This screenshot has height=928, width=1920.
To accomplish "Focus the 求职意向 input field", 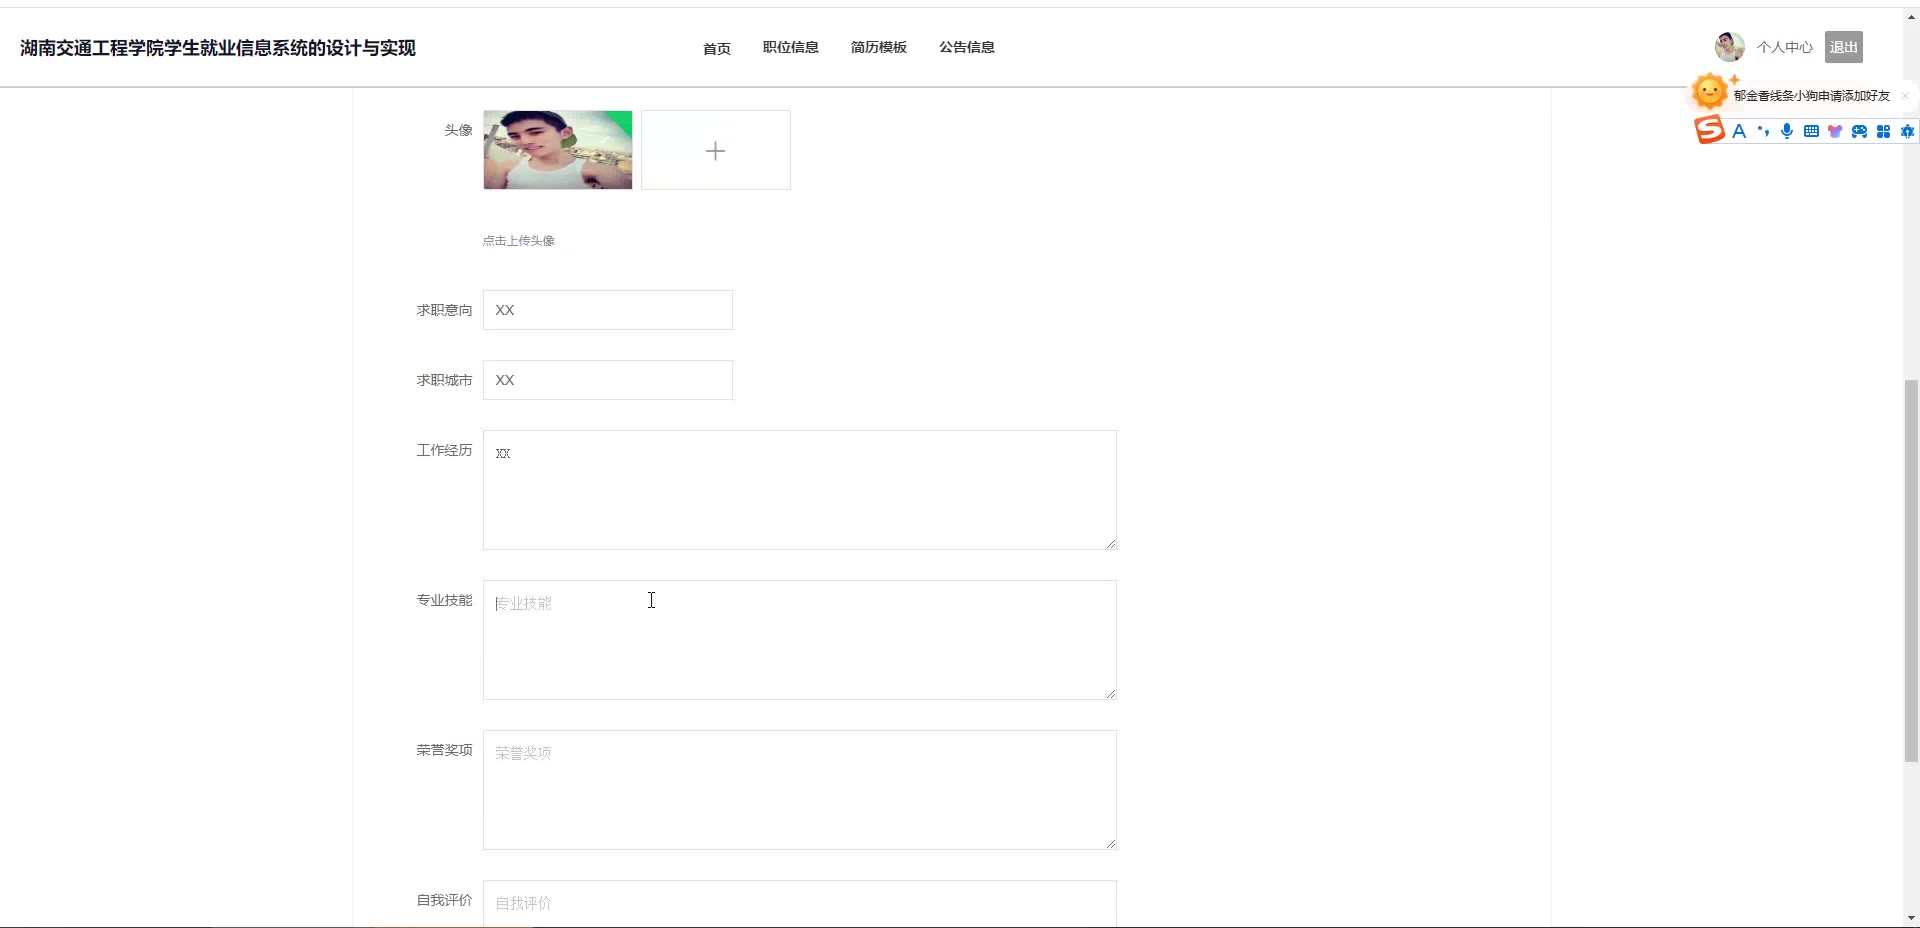I will click(x=608, y=310).
